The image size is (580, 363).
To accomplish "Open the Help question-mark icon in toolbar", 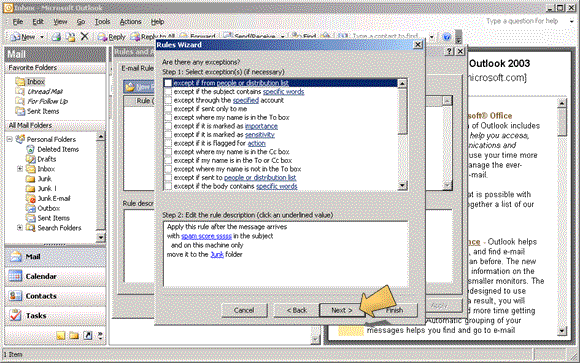I will (447, 37).
